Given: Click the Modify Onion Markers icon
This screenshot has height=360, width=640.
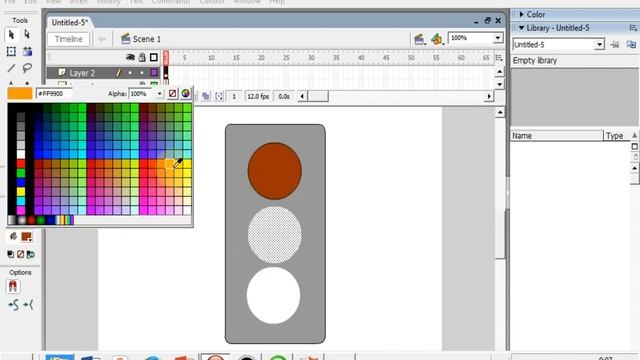Looking at the screenshot, I should (219, 96).
